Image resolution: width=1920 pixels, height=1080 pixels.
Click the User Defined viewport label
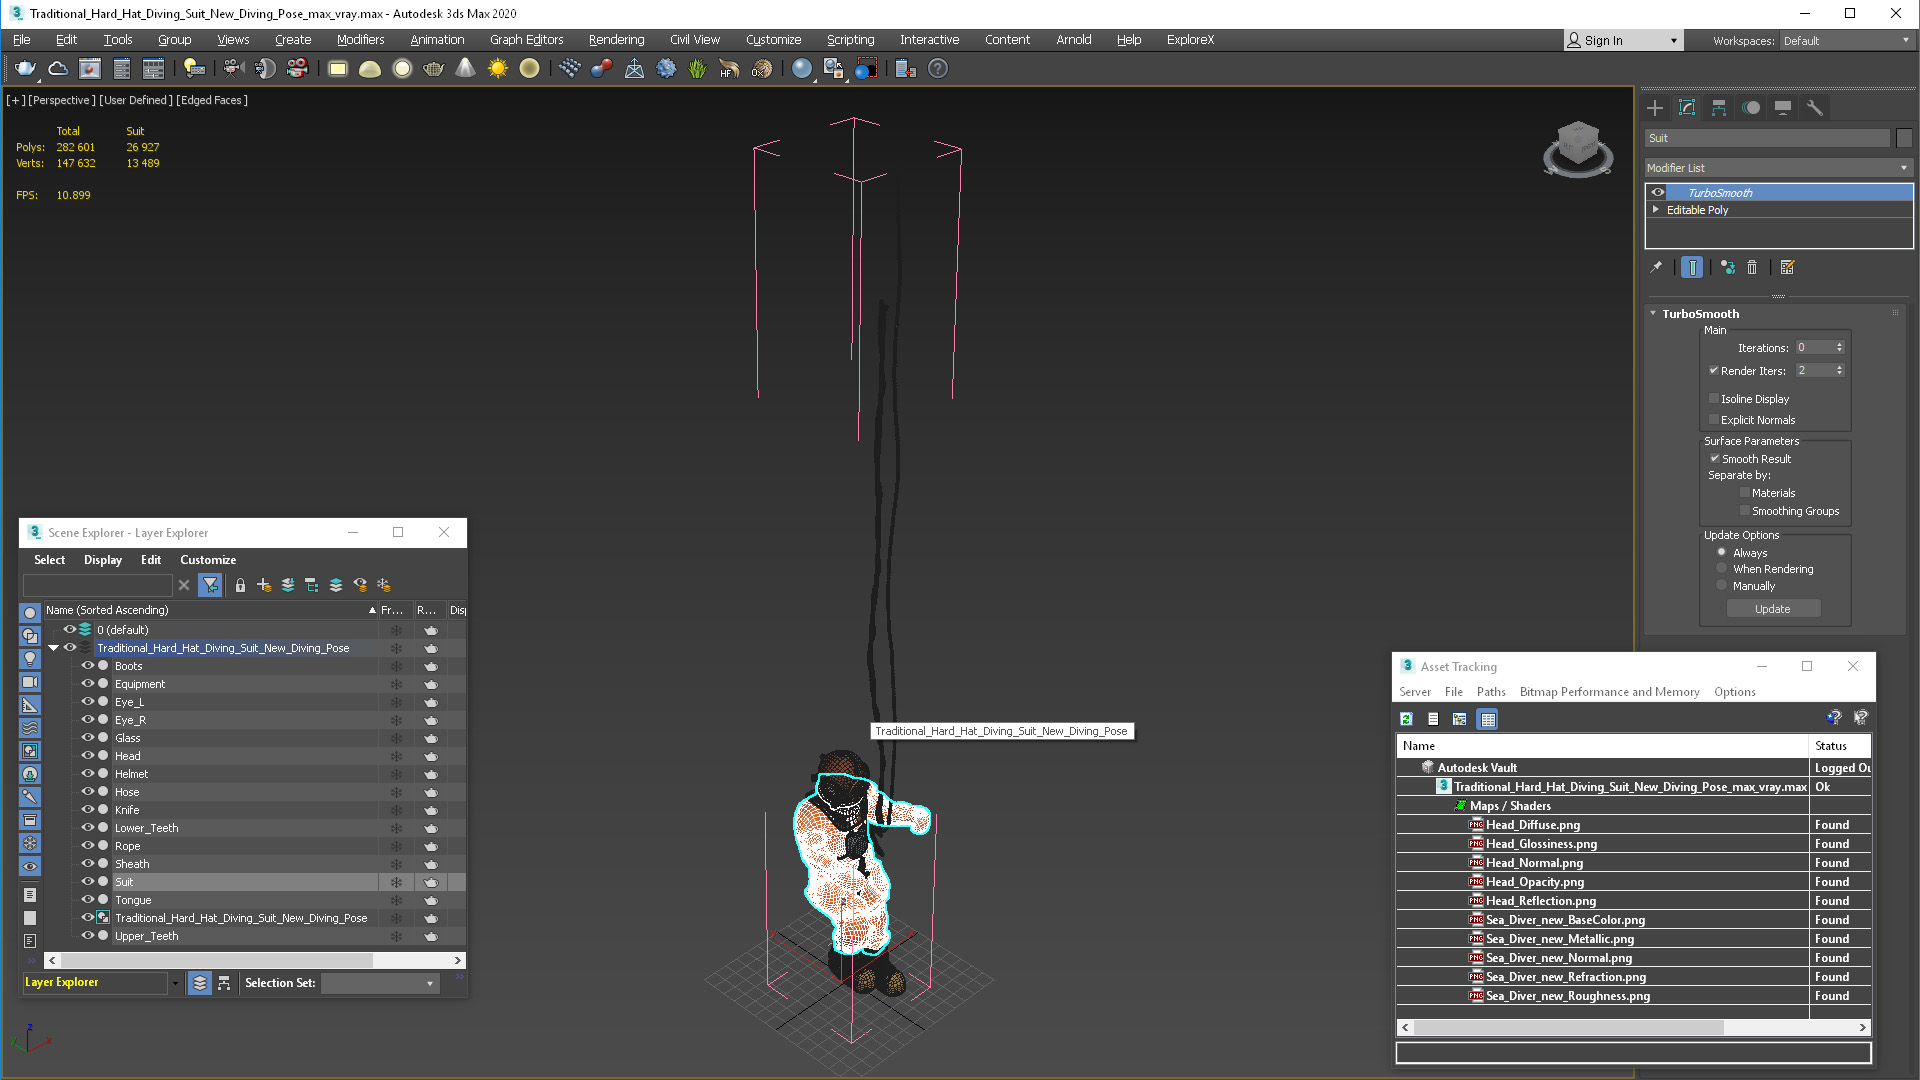pyautogui.click(x=136, y=100)
